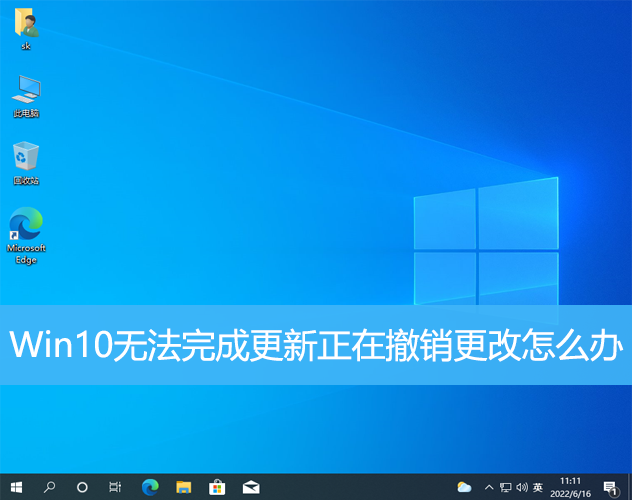The height and width of the screenshot is (500, 632).
Task: Click the taskbar search magnifier icon
Action: point(49,487)
